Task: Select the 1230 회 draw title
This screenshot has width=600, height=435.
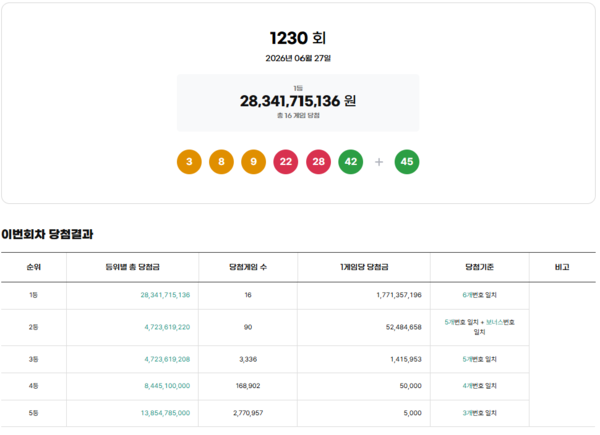Action: tap(298, 38)
